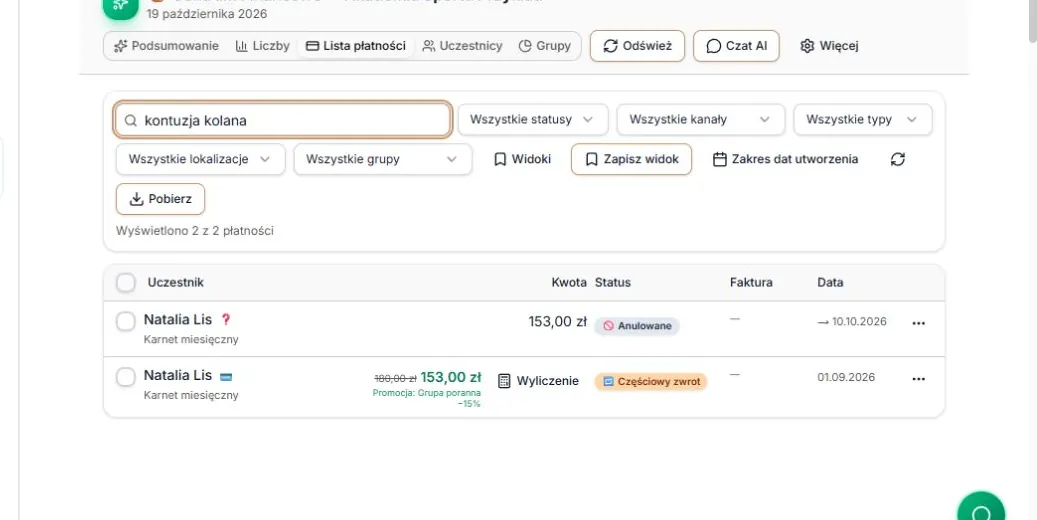Open Zakres dat utworzenia picker
Image resolution: width=1037 pixels, height=520 pixels.
tap(785, 159)
